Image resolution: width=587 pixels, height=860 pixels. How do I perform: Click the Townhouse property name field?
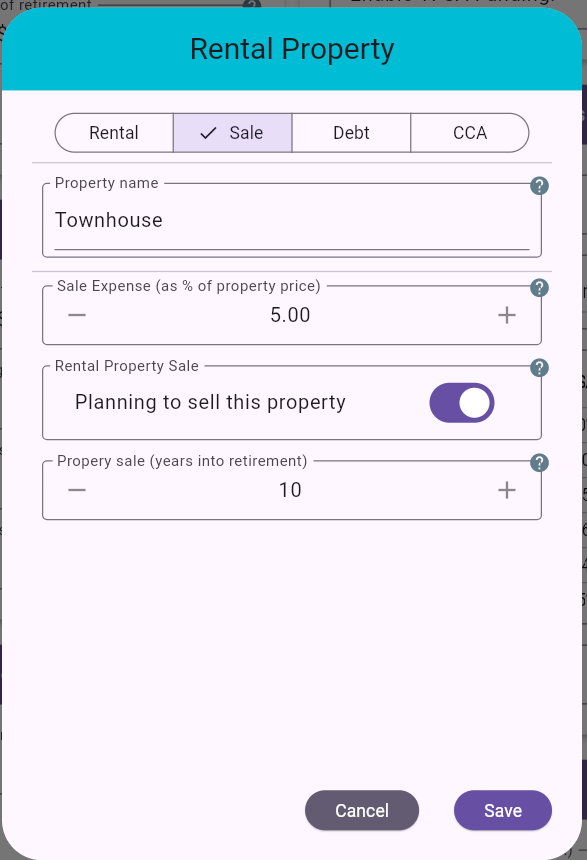point(290,220)
